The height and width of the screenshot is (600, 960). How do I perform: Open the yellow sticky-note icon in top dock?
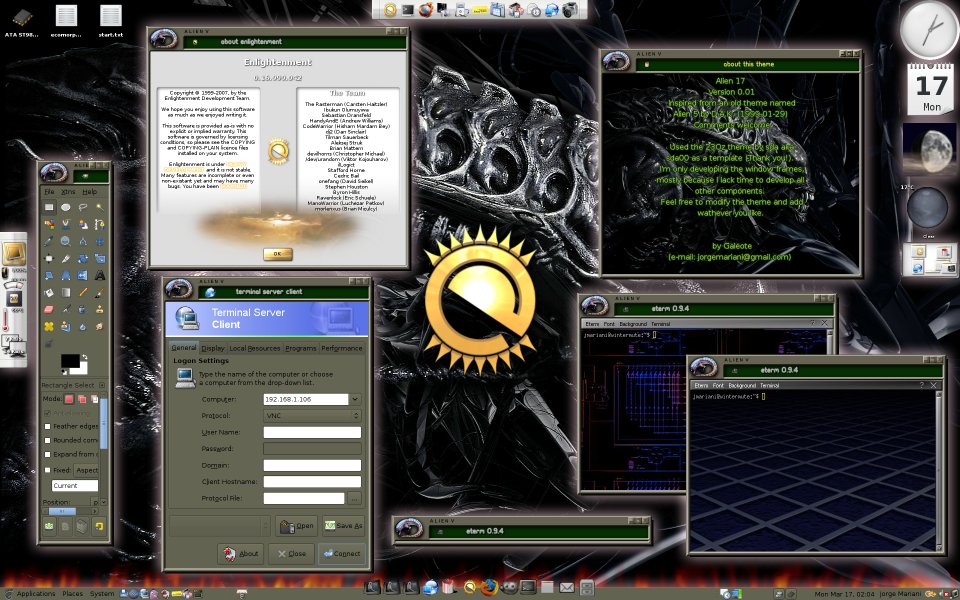pos(480,10)
